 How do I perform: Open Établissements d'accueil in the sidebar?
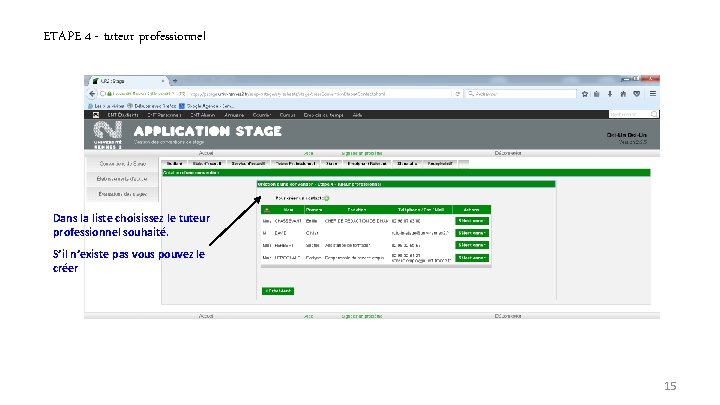[x=123, y=179]
